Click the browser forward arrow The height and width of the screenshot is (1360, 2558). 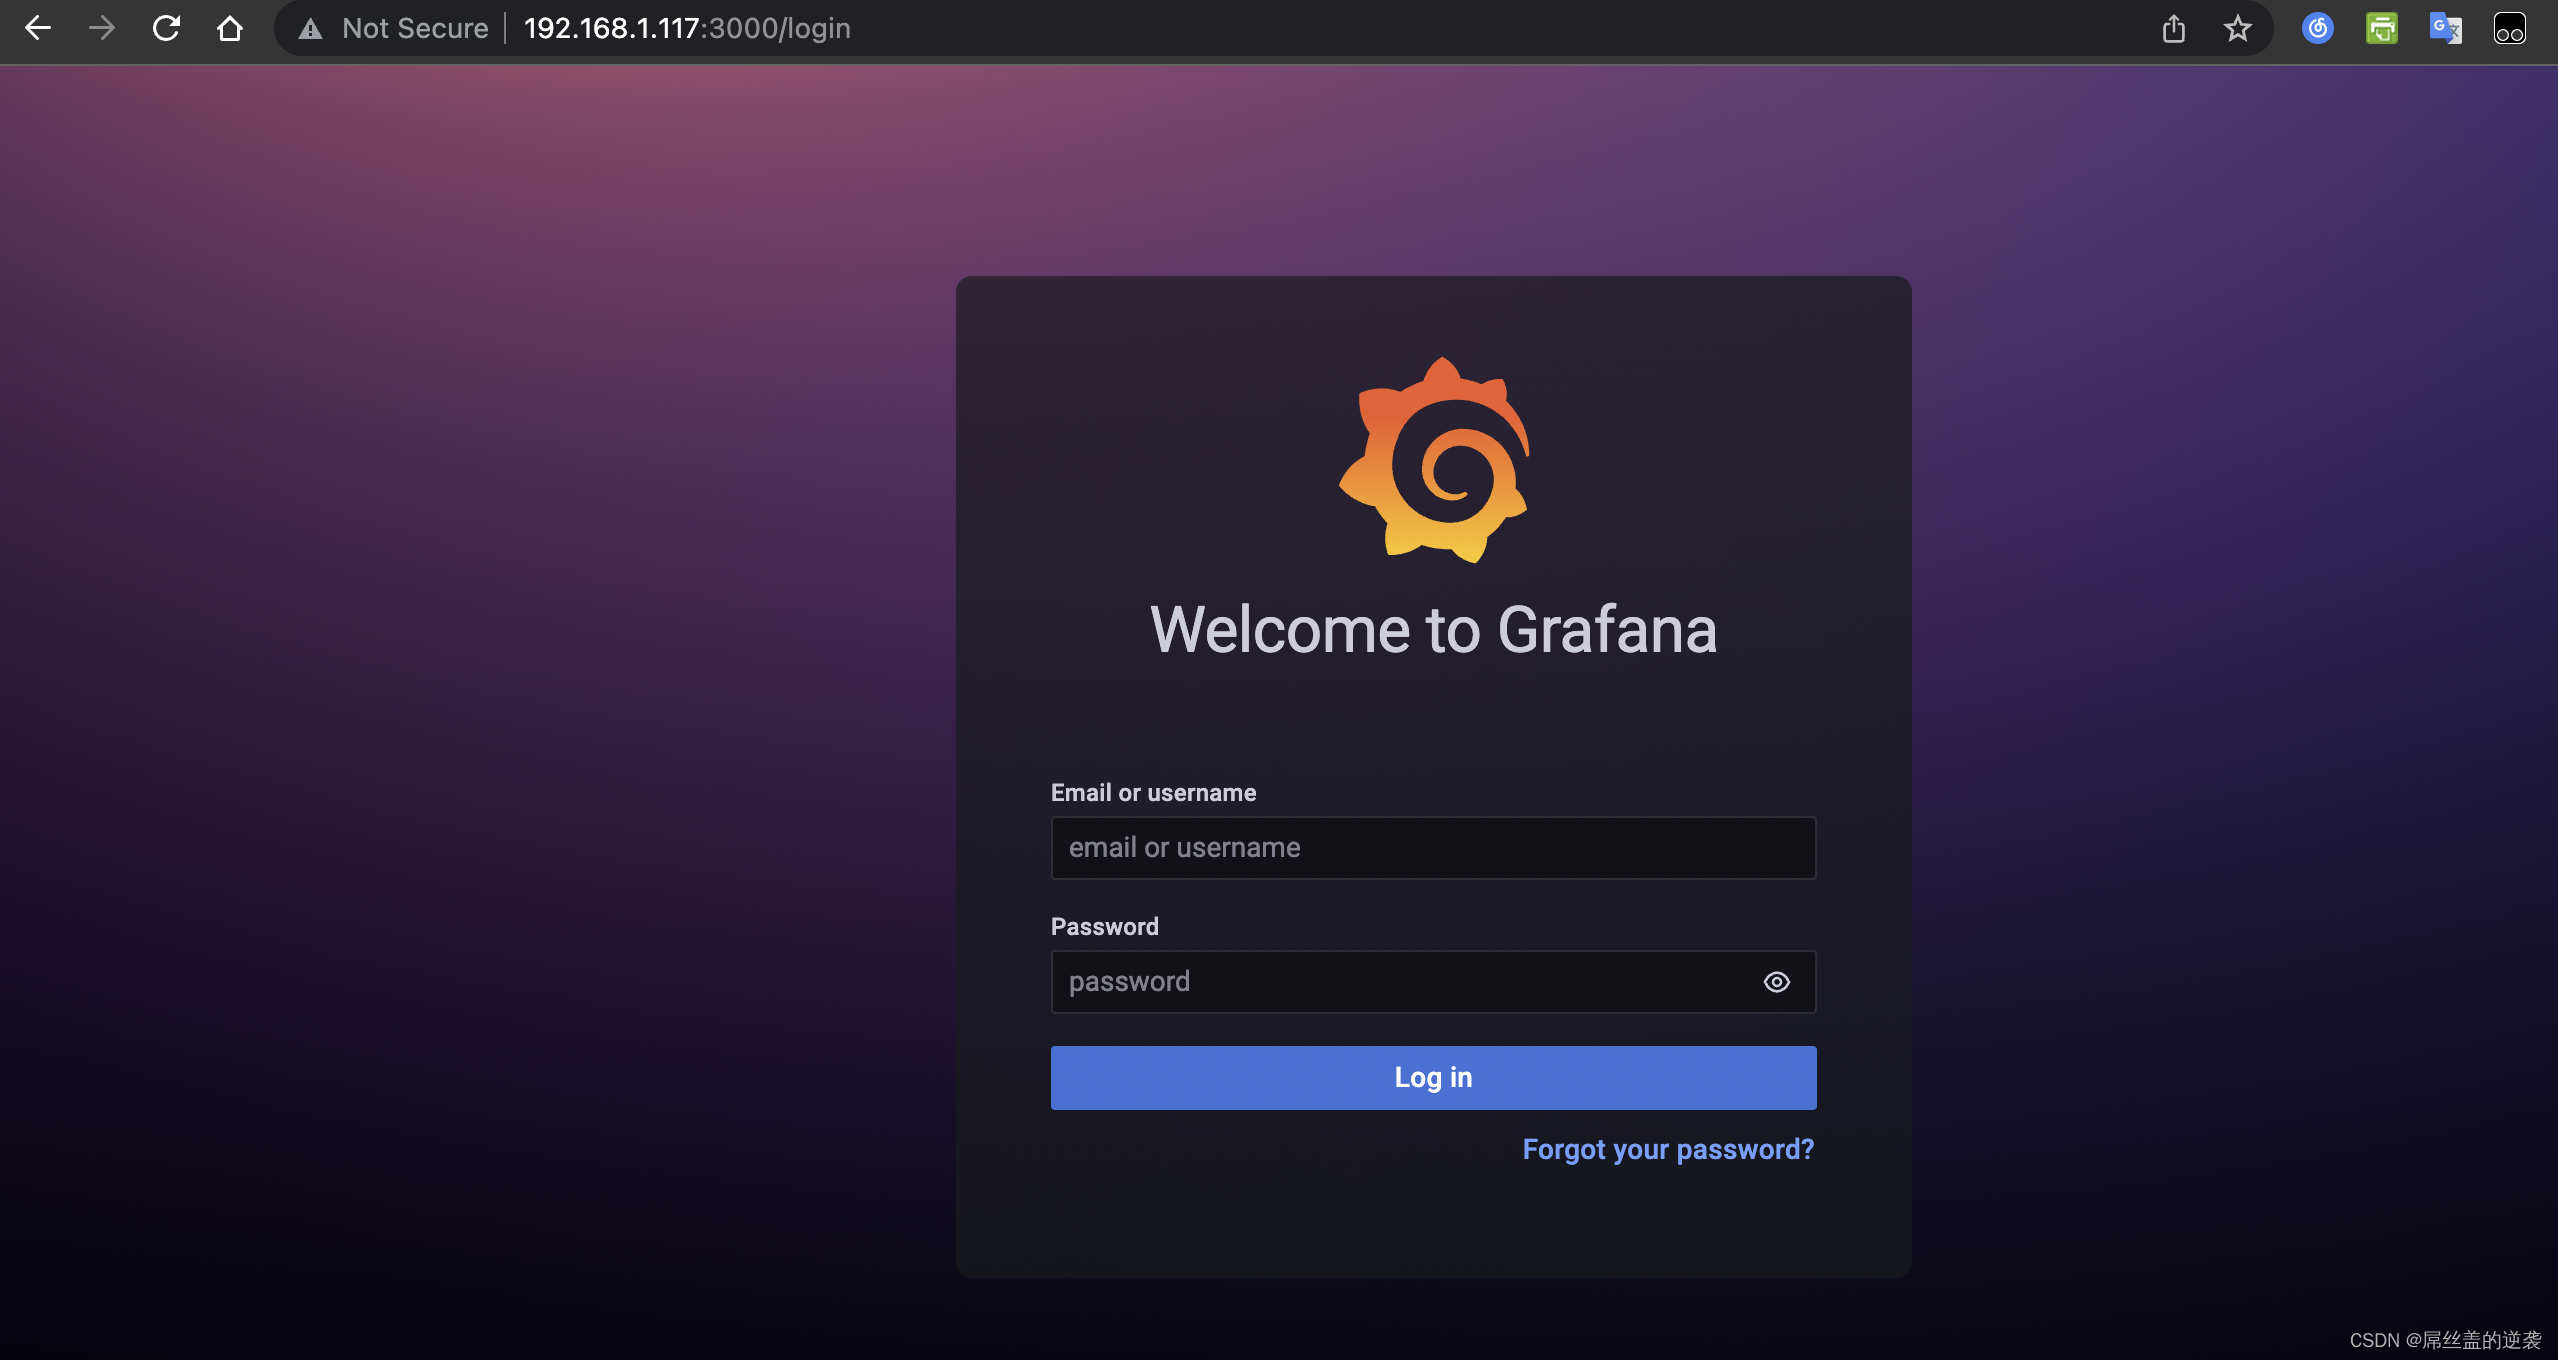coord(102,28)
